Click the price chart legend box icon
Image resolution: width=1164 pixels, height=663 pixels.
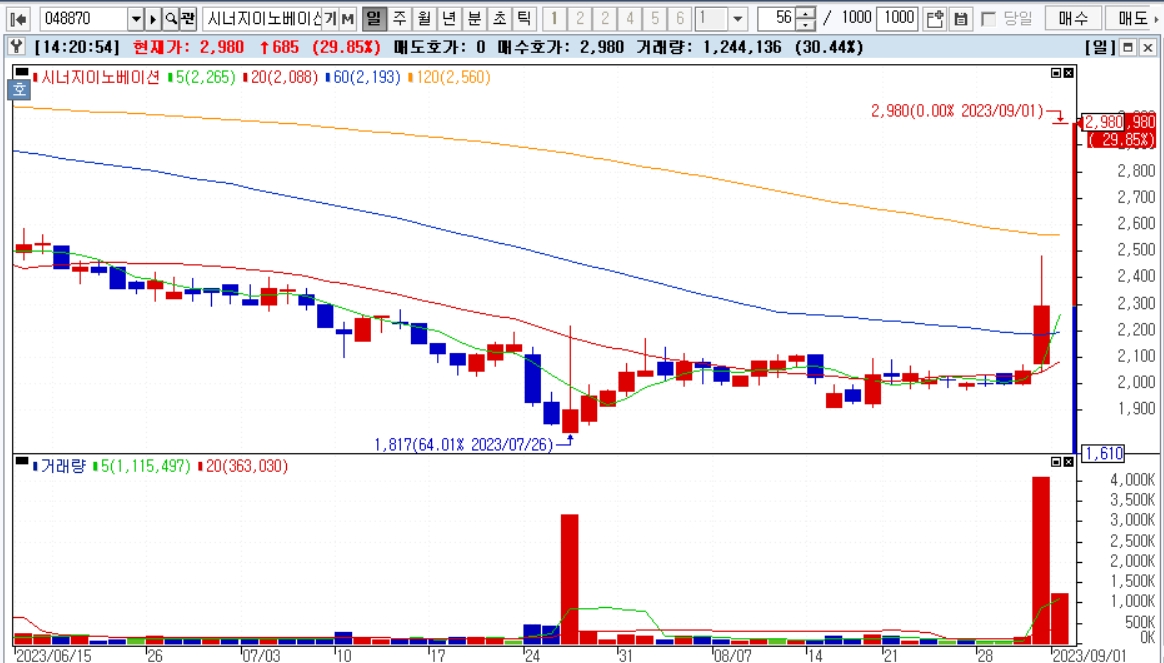[x=22, y=72]
